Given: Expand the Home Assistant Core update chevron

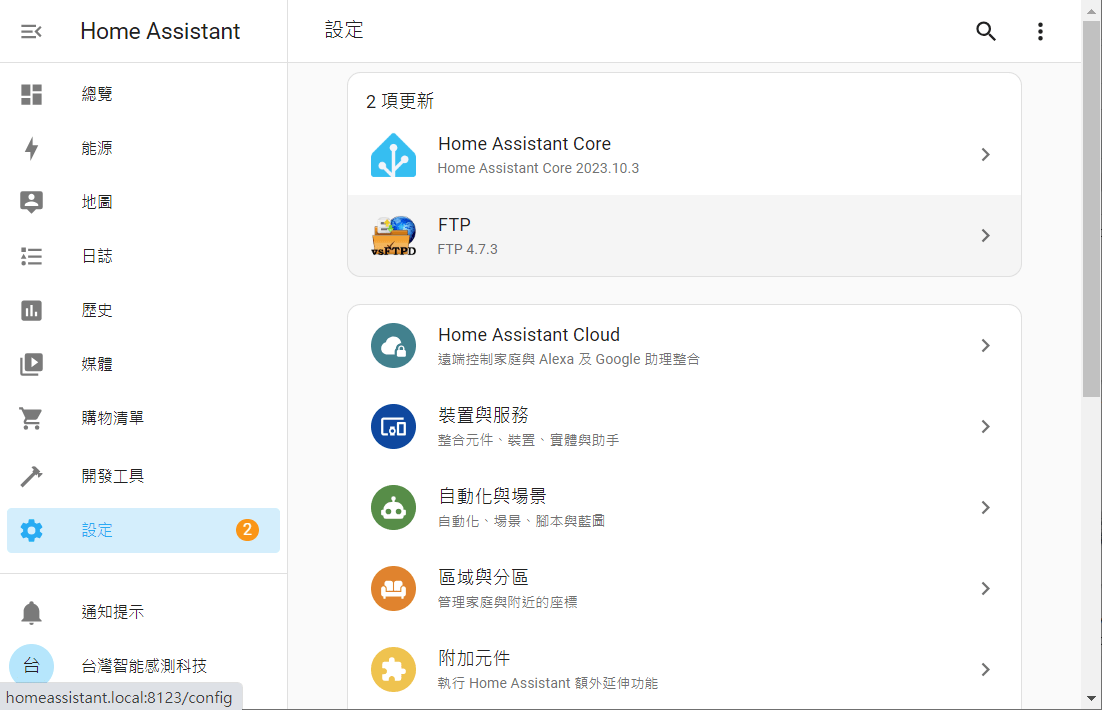Looking at the screenshot, I should pos(985,155).
